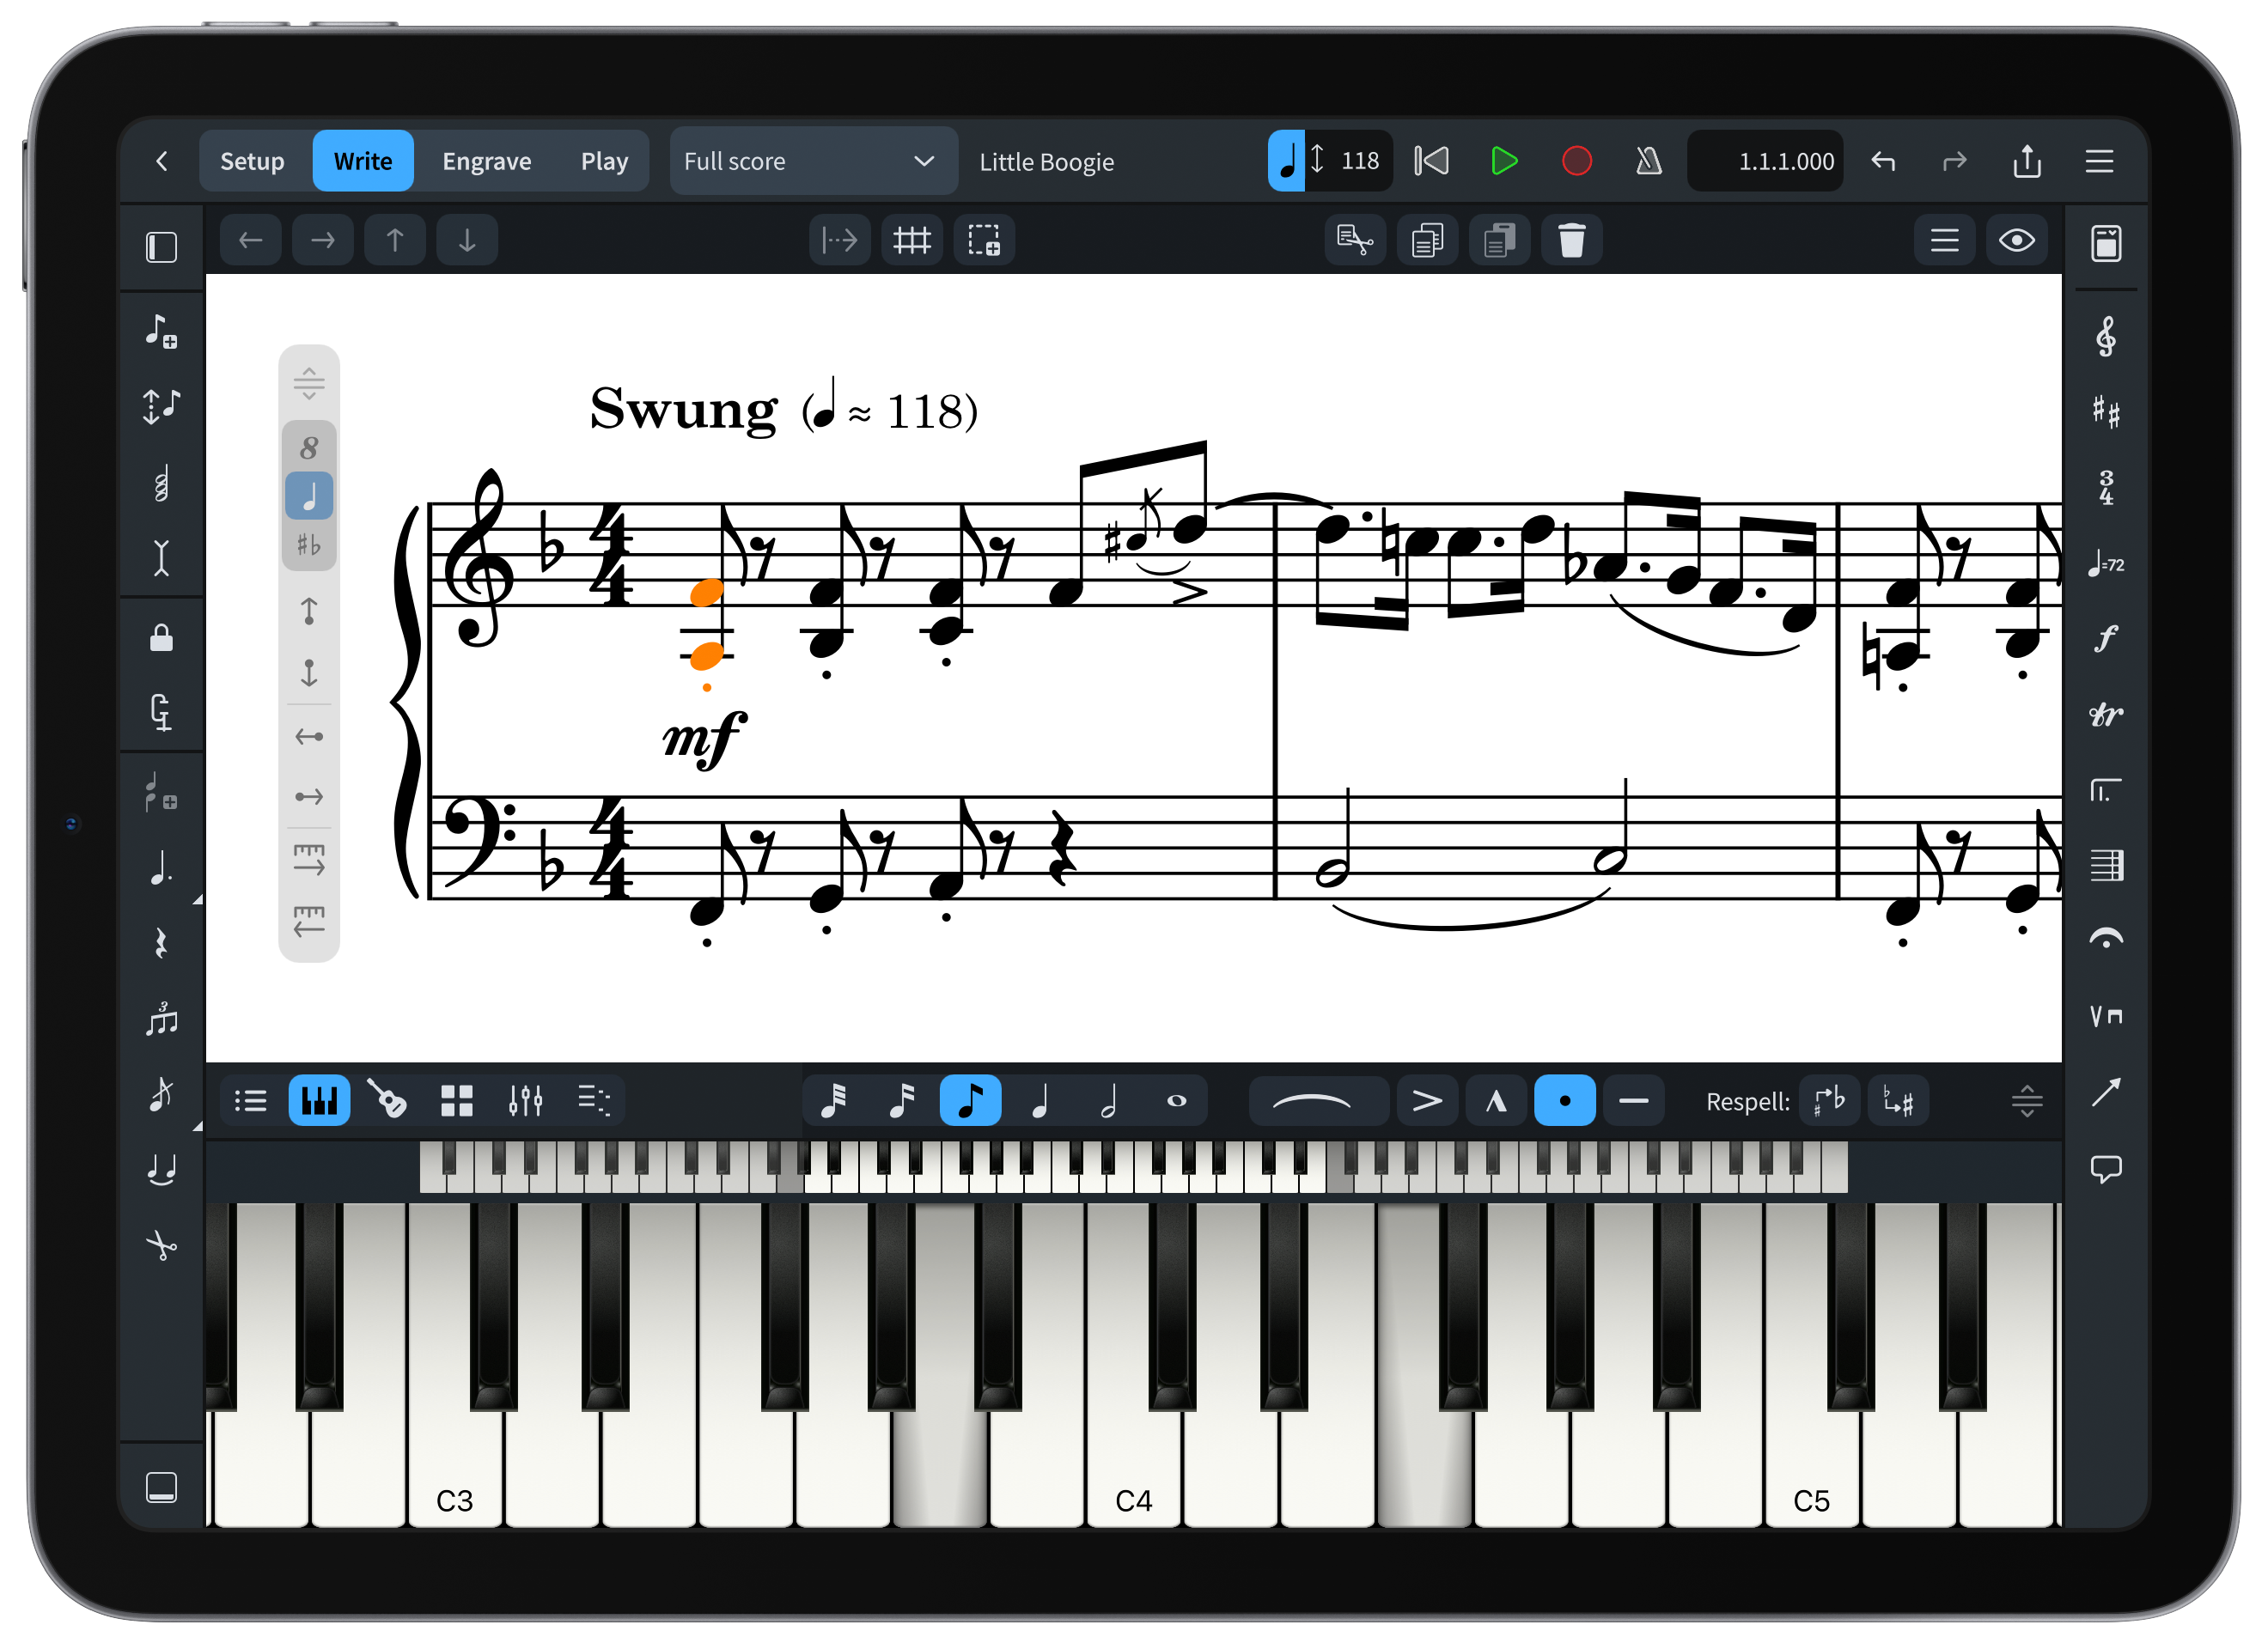Delete selection with the trash icon
The width and height of the screenshot is (2268, 1649).
pyautogui.click(x=1572, y=240)
